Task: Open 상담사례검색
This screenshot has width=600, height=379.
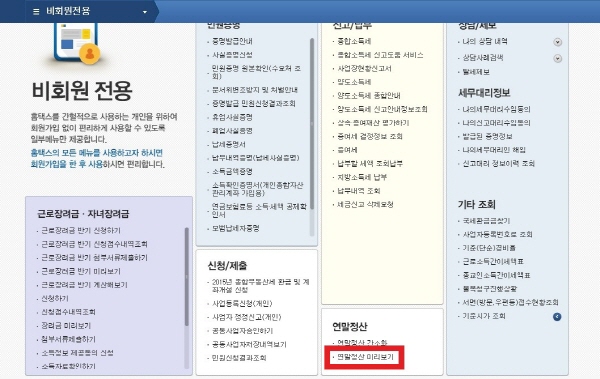Action: point(483,58)
